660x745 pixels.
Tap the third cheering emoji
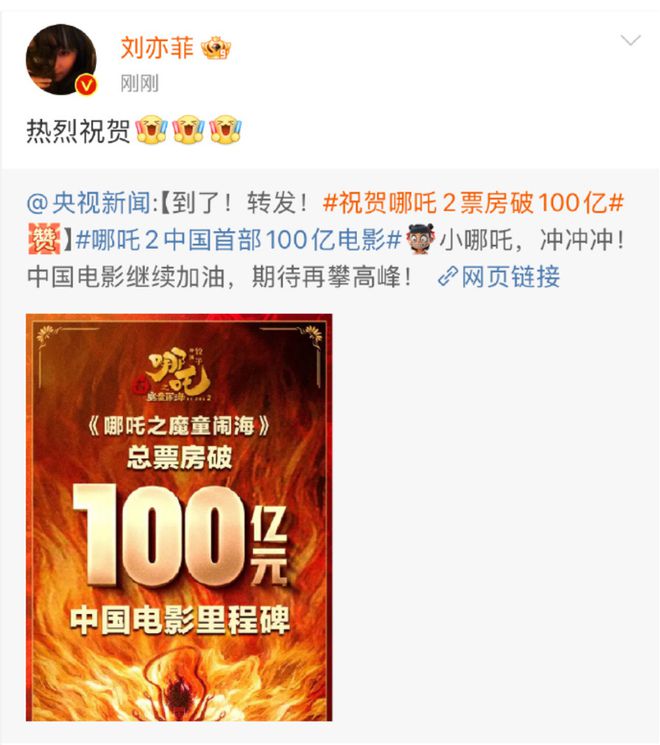click(226, 129)
